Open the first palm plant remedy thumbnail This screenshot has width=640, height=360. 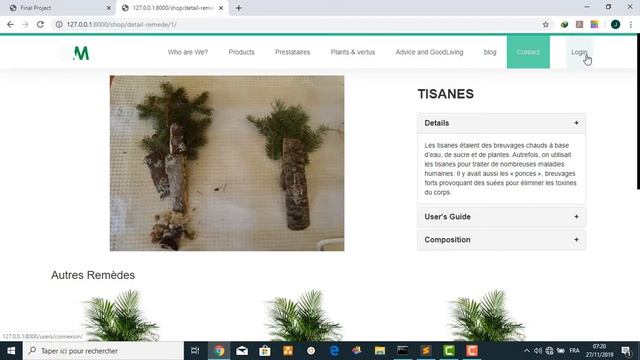coord(120,315)
